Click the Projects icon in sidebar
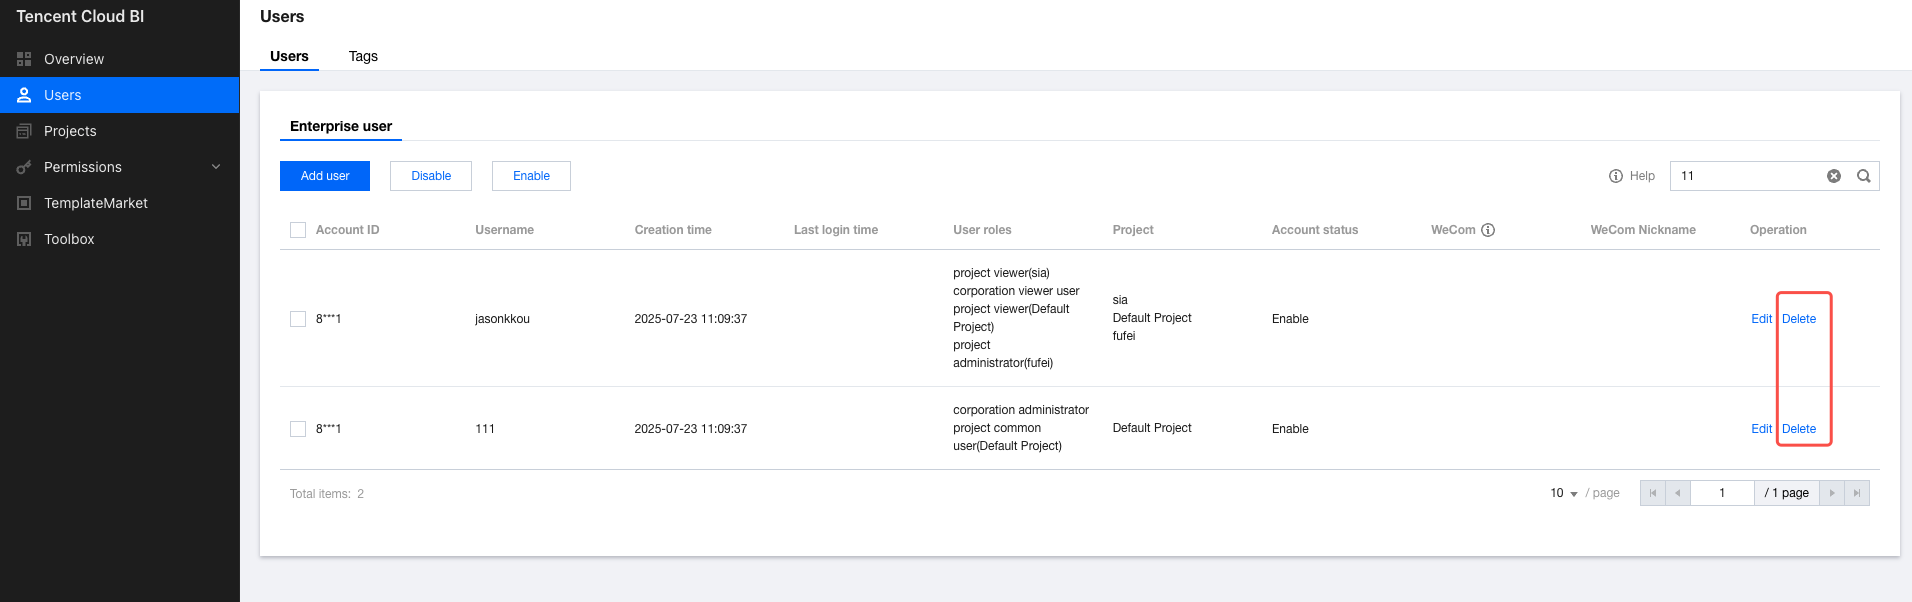 (x=24, y=131)
